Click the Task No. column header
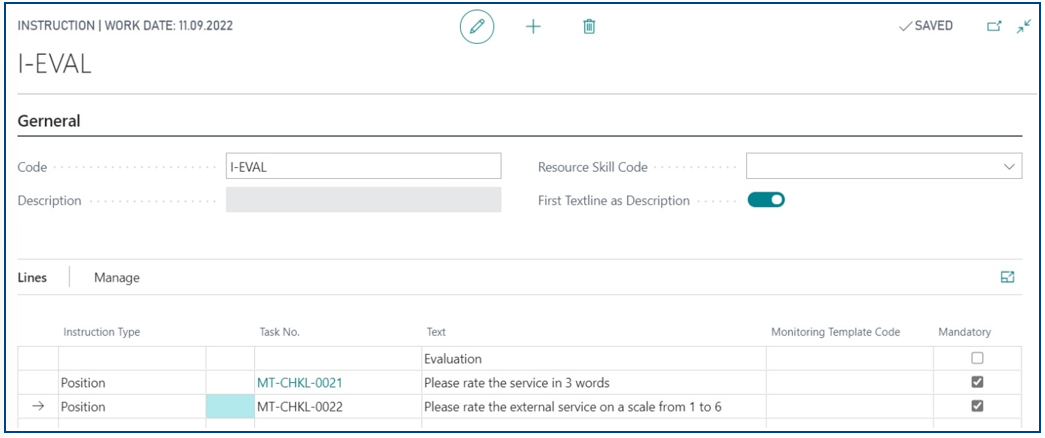 point(279,332)
